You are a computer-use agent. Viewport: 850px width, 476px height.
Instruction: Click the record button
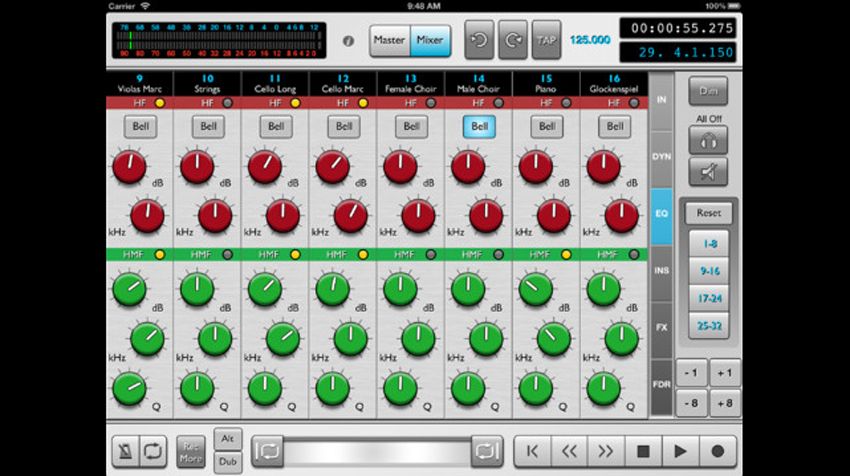pyautogui.click(x=717, y=451)
